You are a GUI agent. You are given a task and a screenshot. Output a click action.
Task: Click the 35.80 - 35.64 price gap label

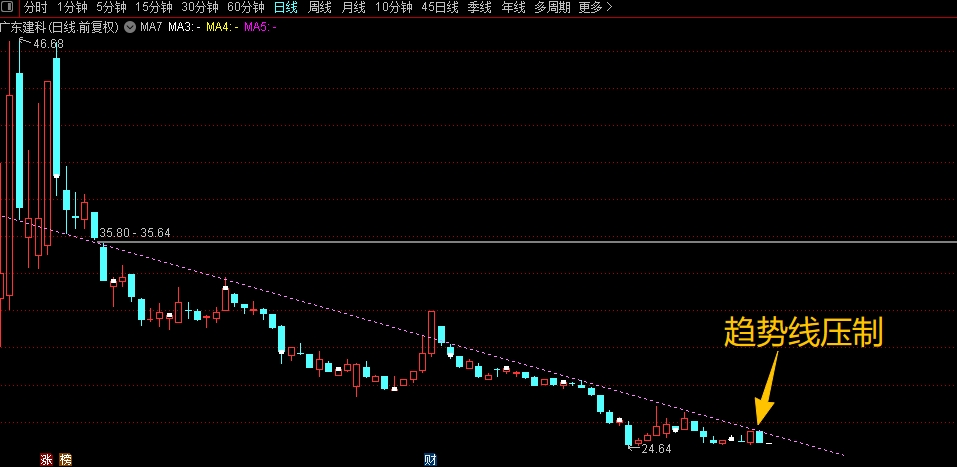[x=135, y=233]
